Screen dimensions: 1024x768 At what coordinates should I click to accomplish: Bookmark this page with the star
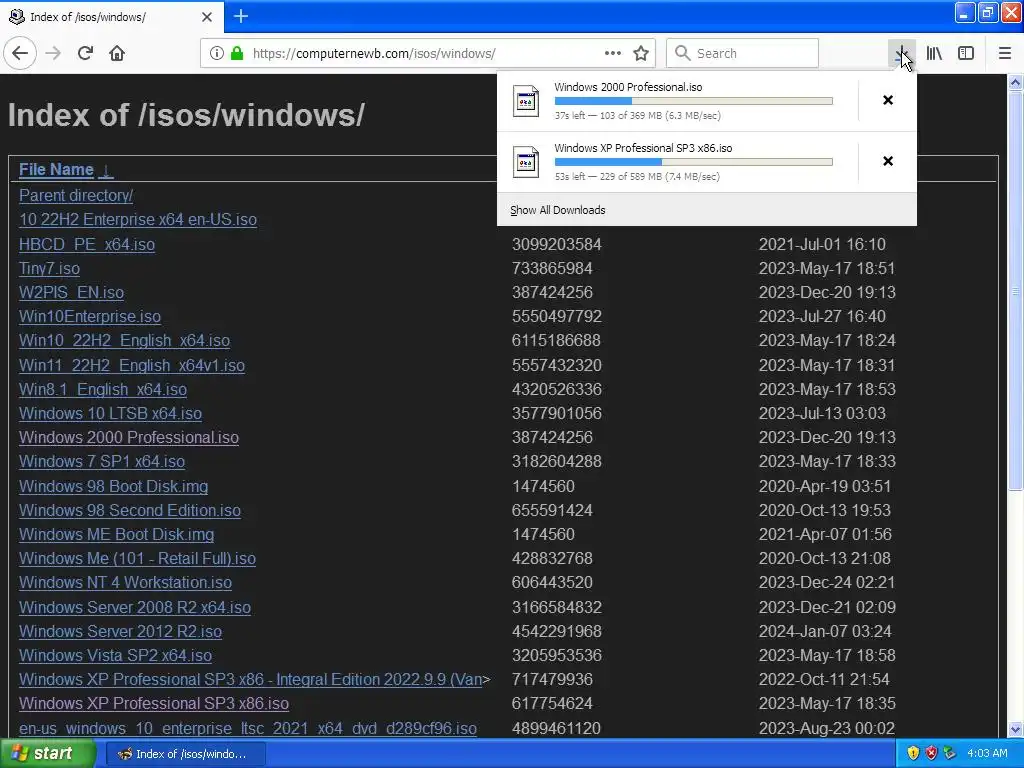coord(641,53)
